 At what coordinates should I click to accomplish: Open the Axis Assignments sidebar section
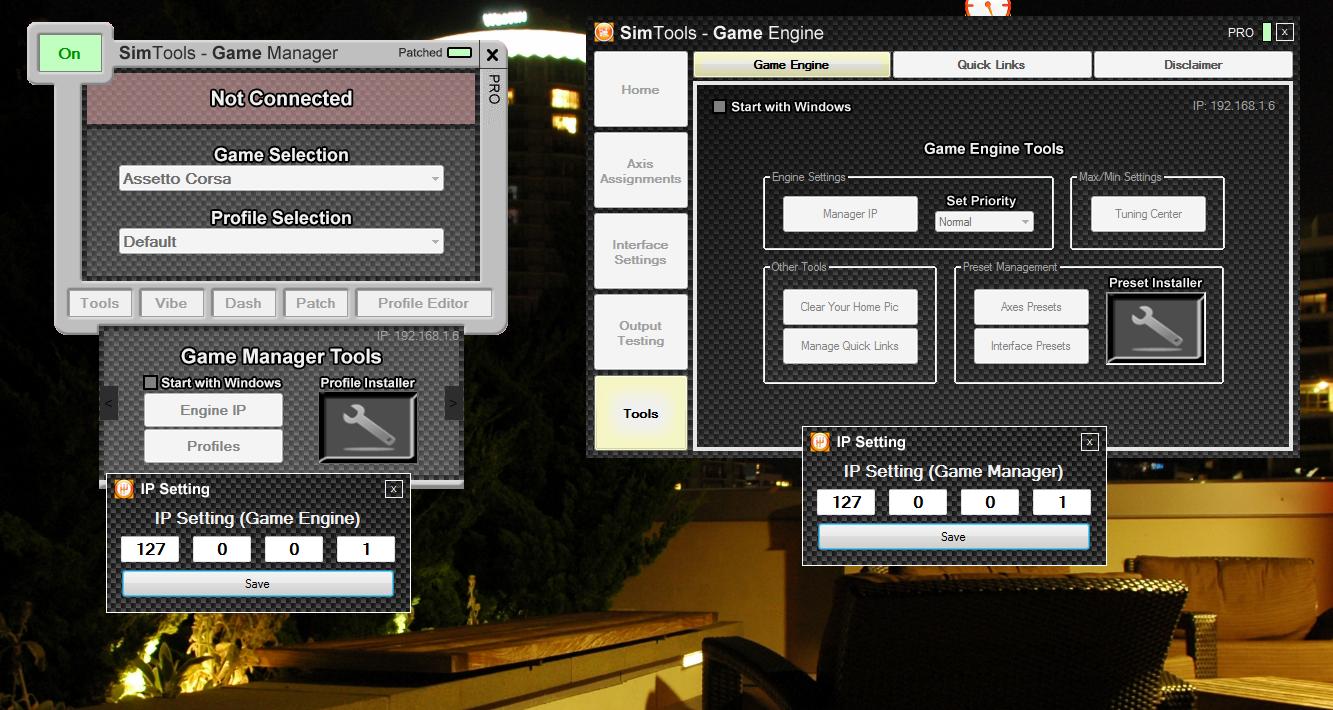[640, 171]
